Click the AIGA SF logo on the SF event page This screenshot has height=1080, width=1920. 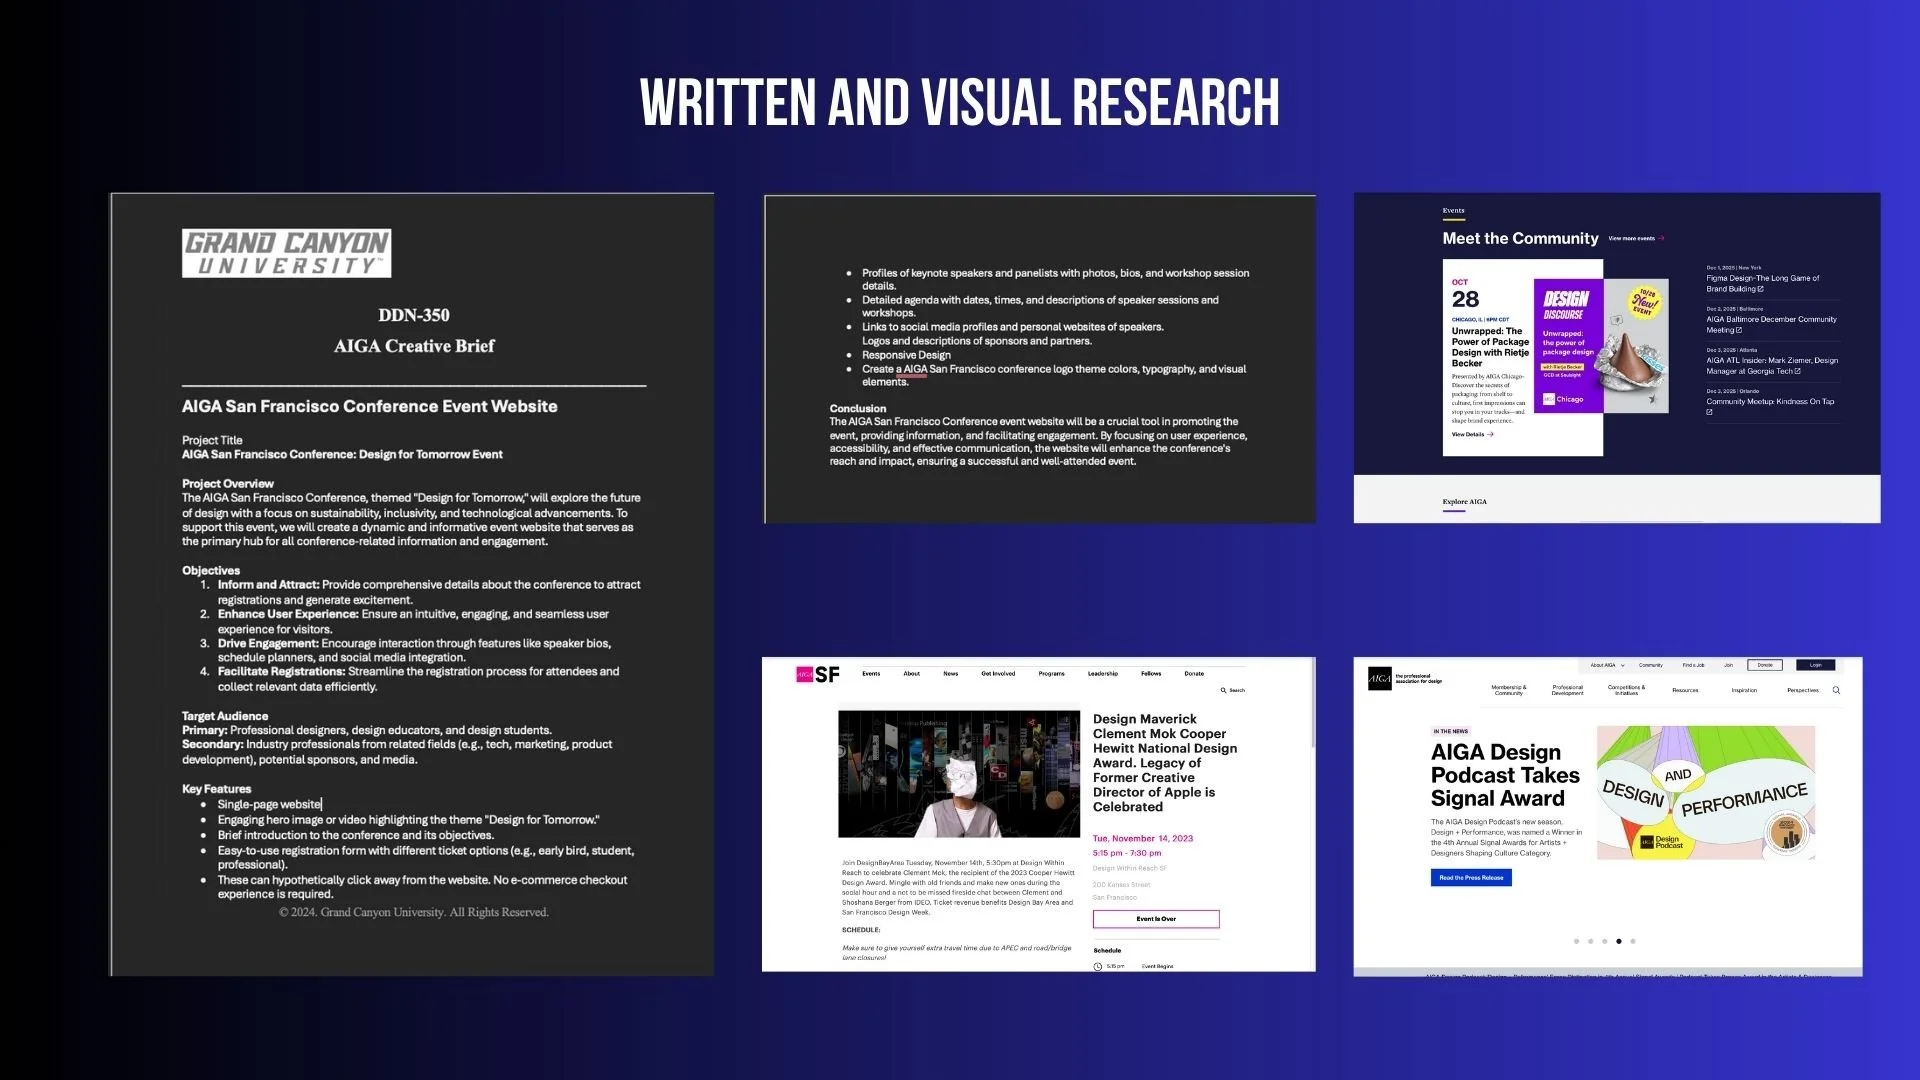tap(818, 674)
